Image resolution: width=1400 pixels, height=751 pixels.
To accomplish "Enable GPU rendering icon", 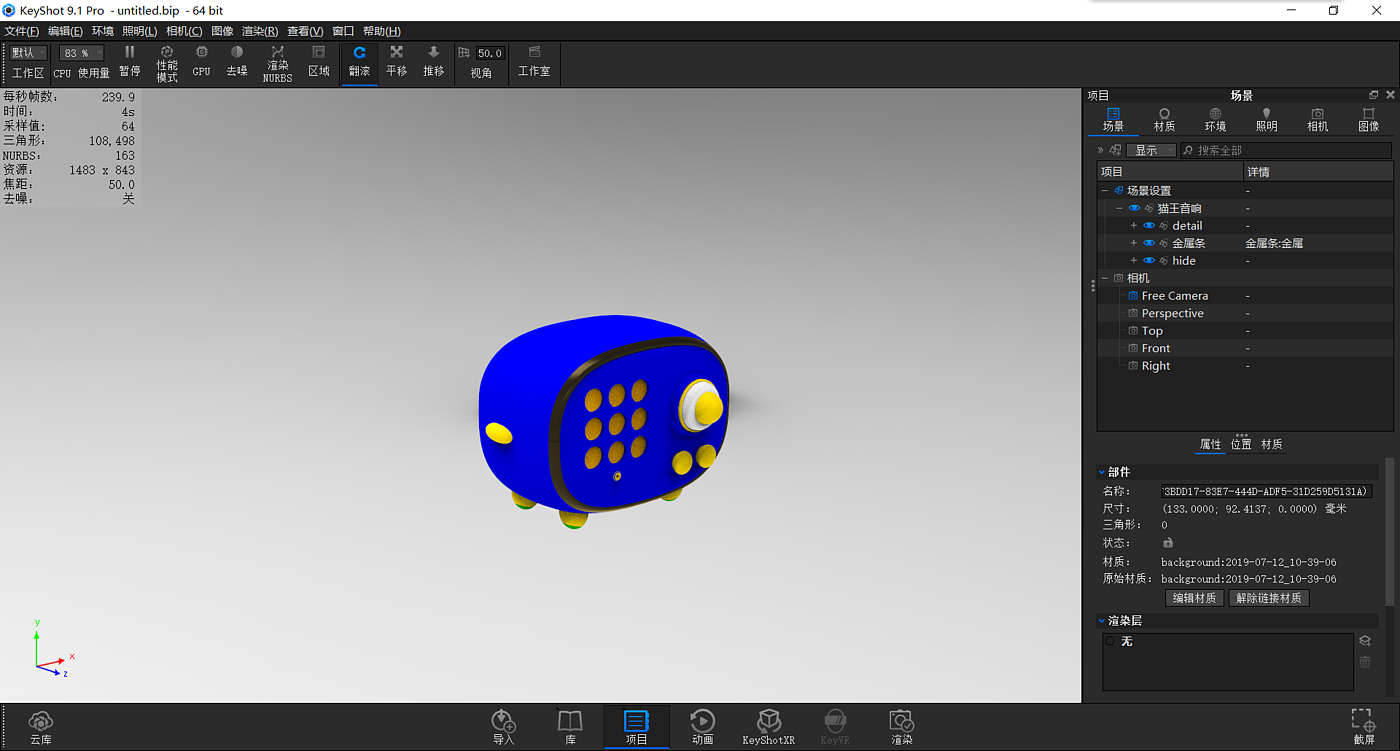I will coord(201,61).
